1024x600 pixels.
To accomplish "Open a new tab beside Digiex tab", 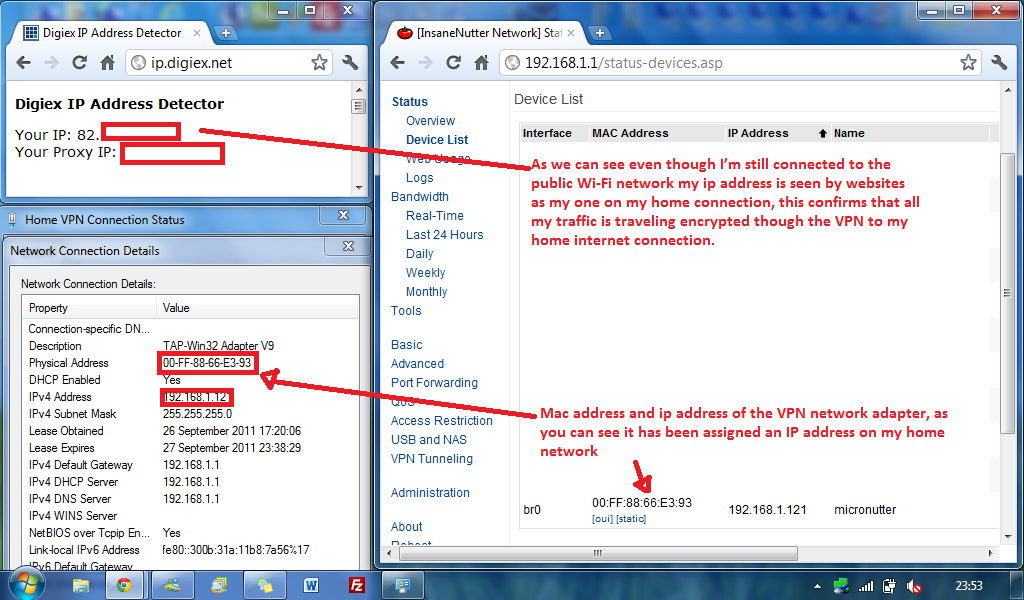I will click(225, 33).
